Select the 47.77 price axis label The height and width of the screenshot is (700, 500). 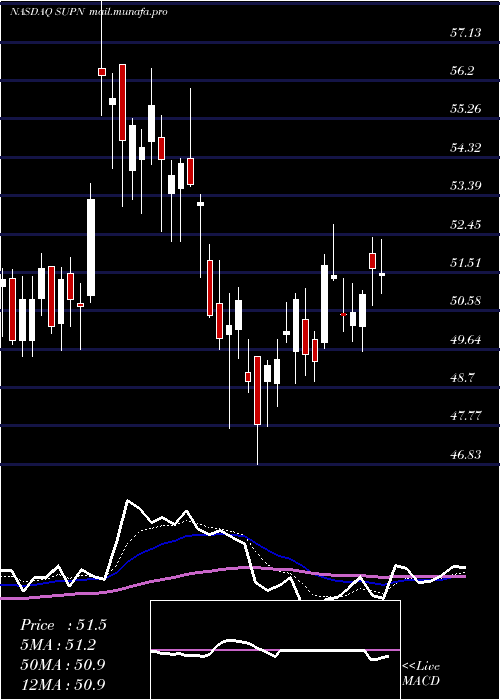466,416
